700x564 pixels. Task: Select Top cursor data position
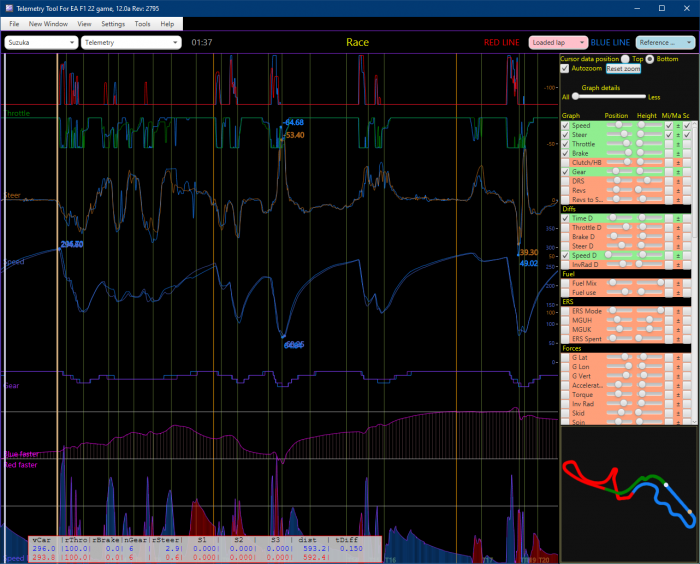pyautogui.click(x=625, y=59)
